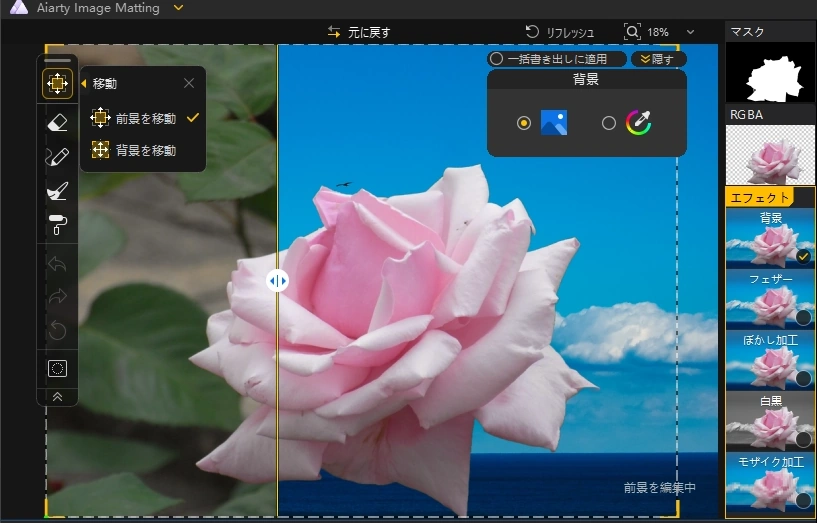Collapse the toolbar with double chevron
The height and width of the screenshot is (523, 817).
pos(57,396)
